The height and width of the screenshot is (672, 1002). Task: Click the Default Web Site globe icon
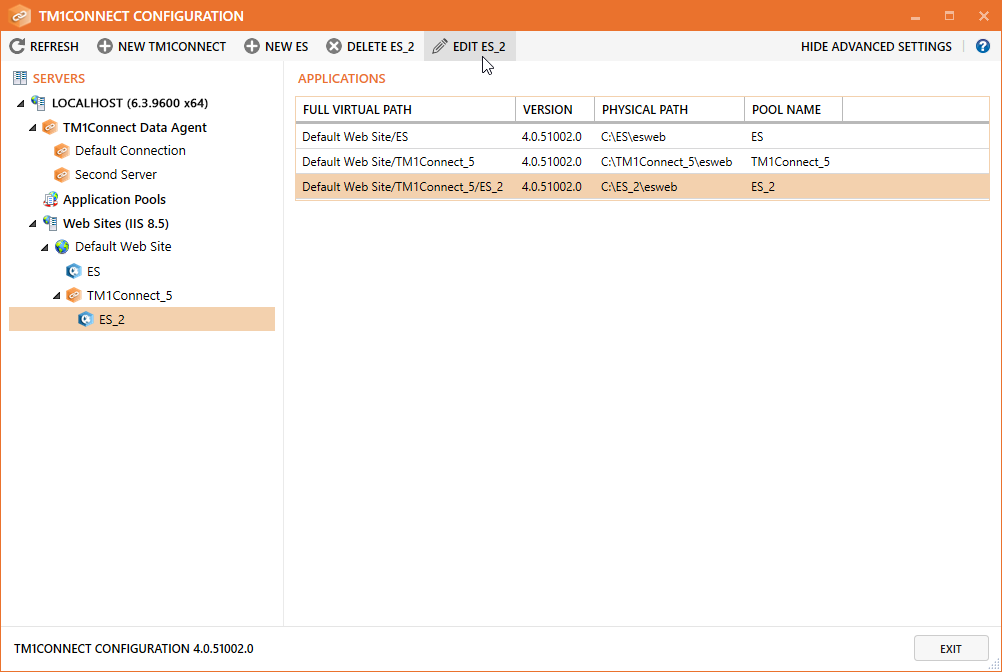[62, 247]
